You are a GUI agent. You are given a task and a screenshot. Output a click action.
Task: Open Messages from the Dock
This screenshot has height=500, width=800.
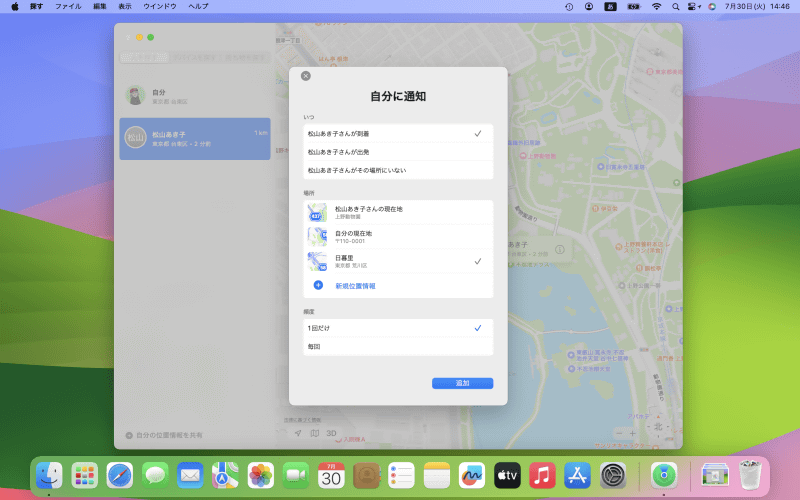tap(155, 476)
